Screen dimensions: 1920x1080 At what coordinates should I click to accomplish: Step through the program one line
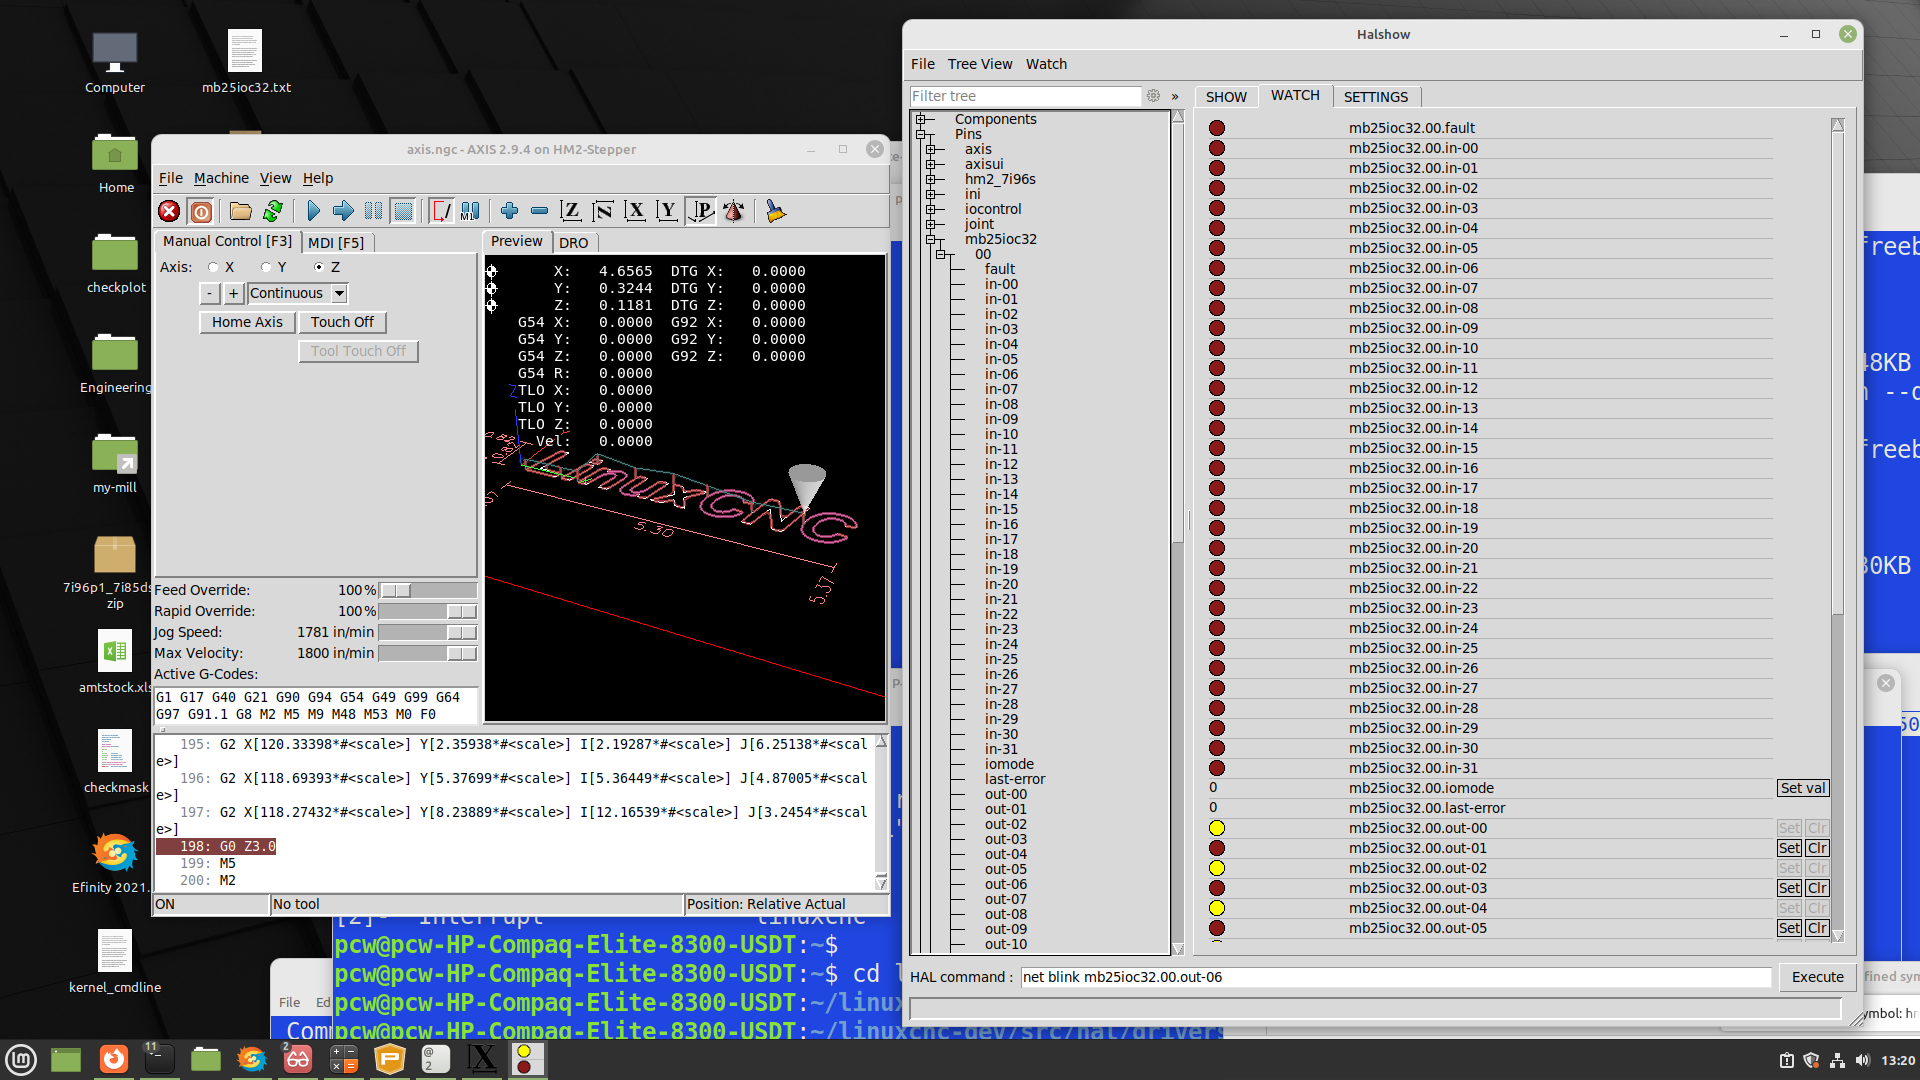343,211
